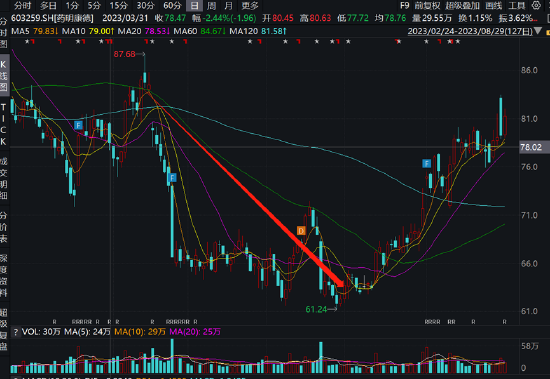This screenshot has width=550, height=379.
Task: Click the 2023/02/24-2023/08/29 date range
Action: [x=470, y=31]
